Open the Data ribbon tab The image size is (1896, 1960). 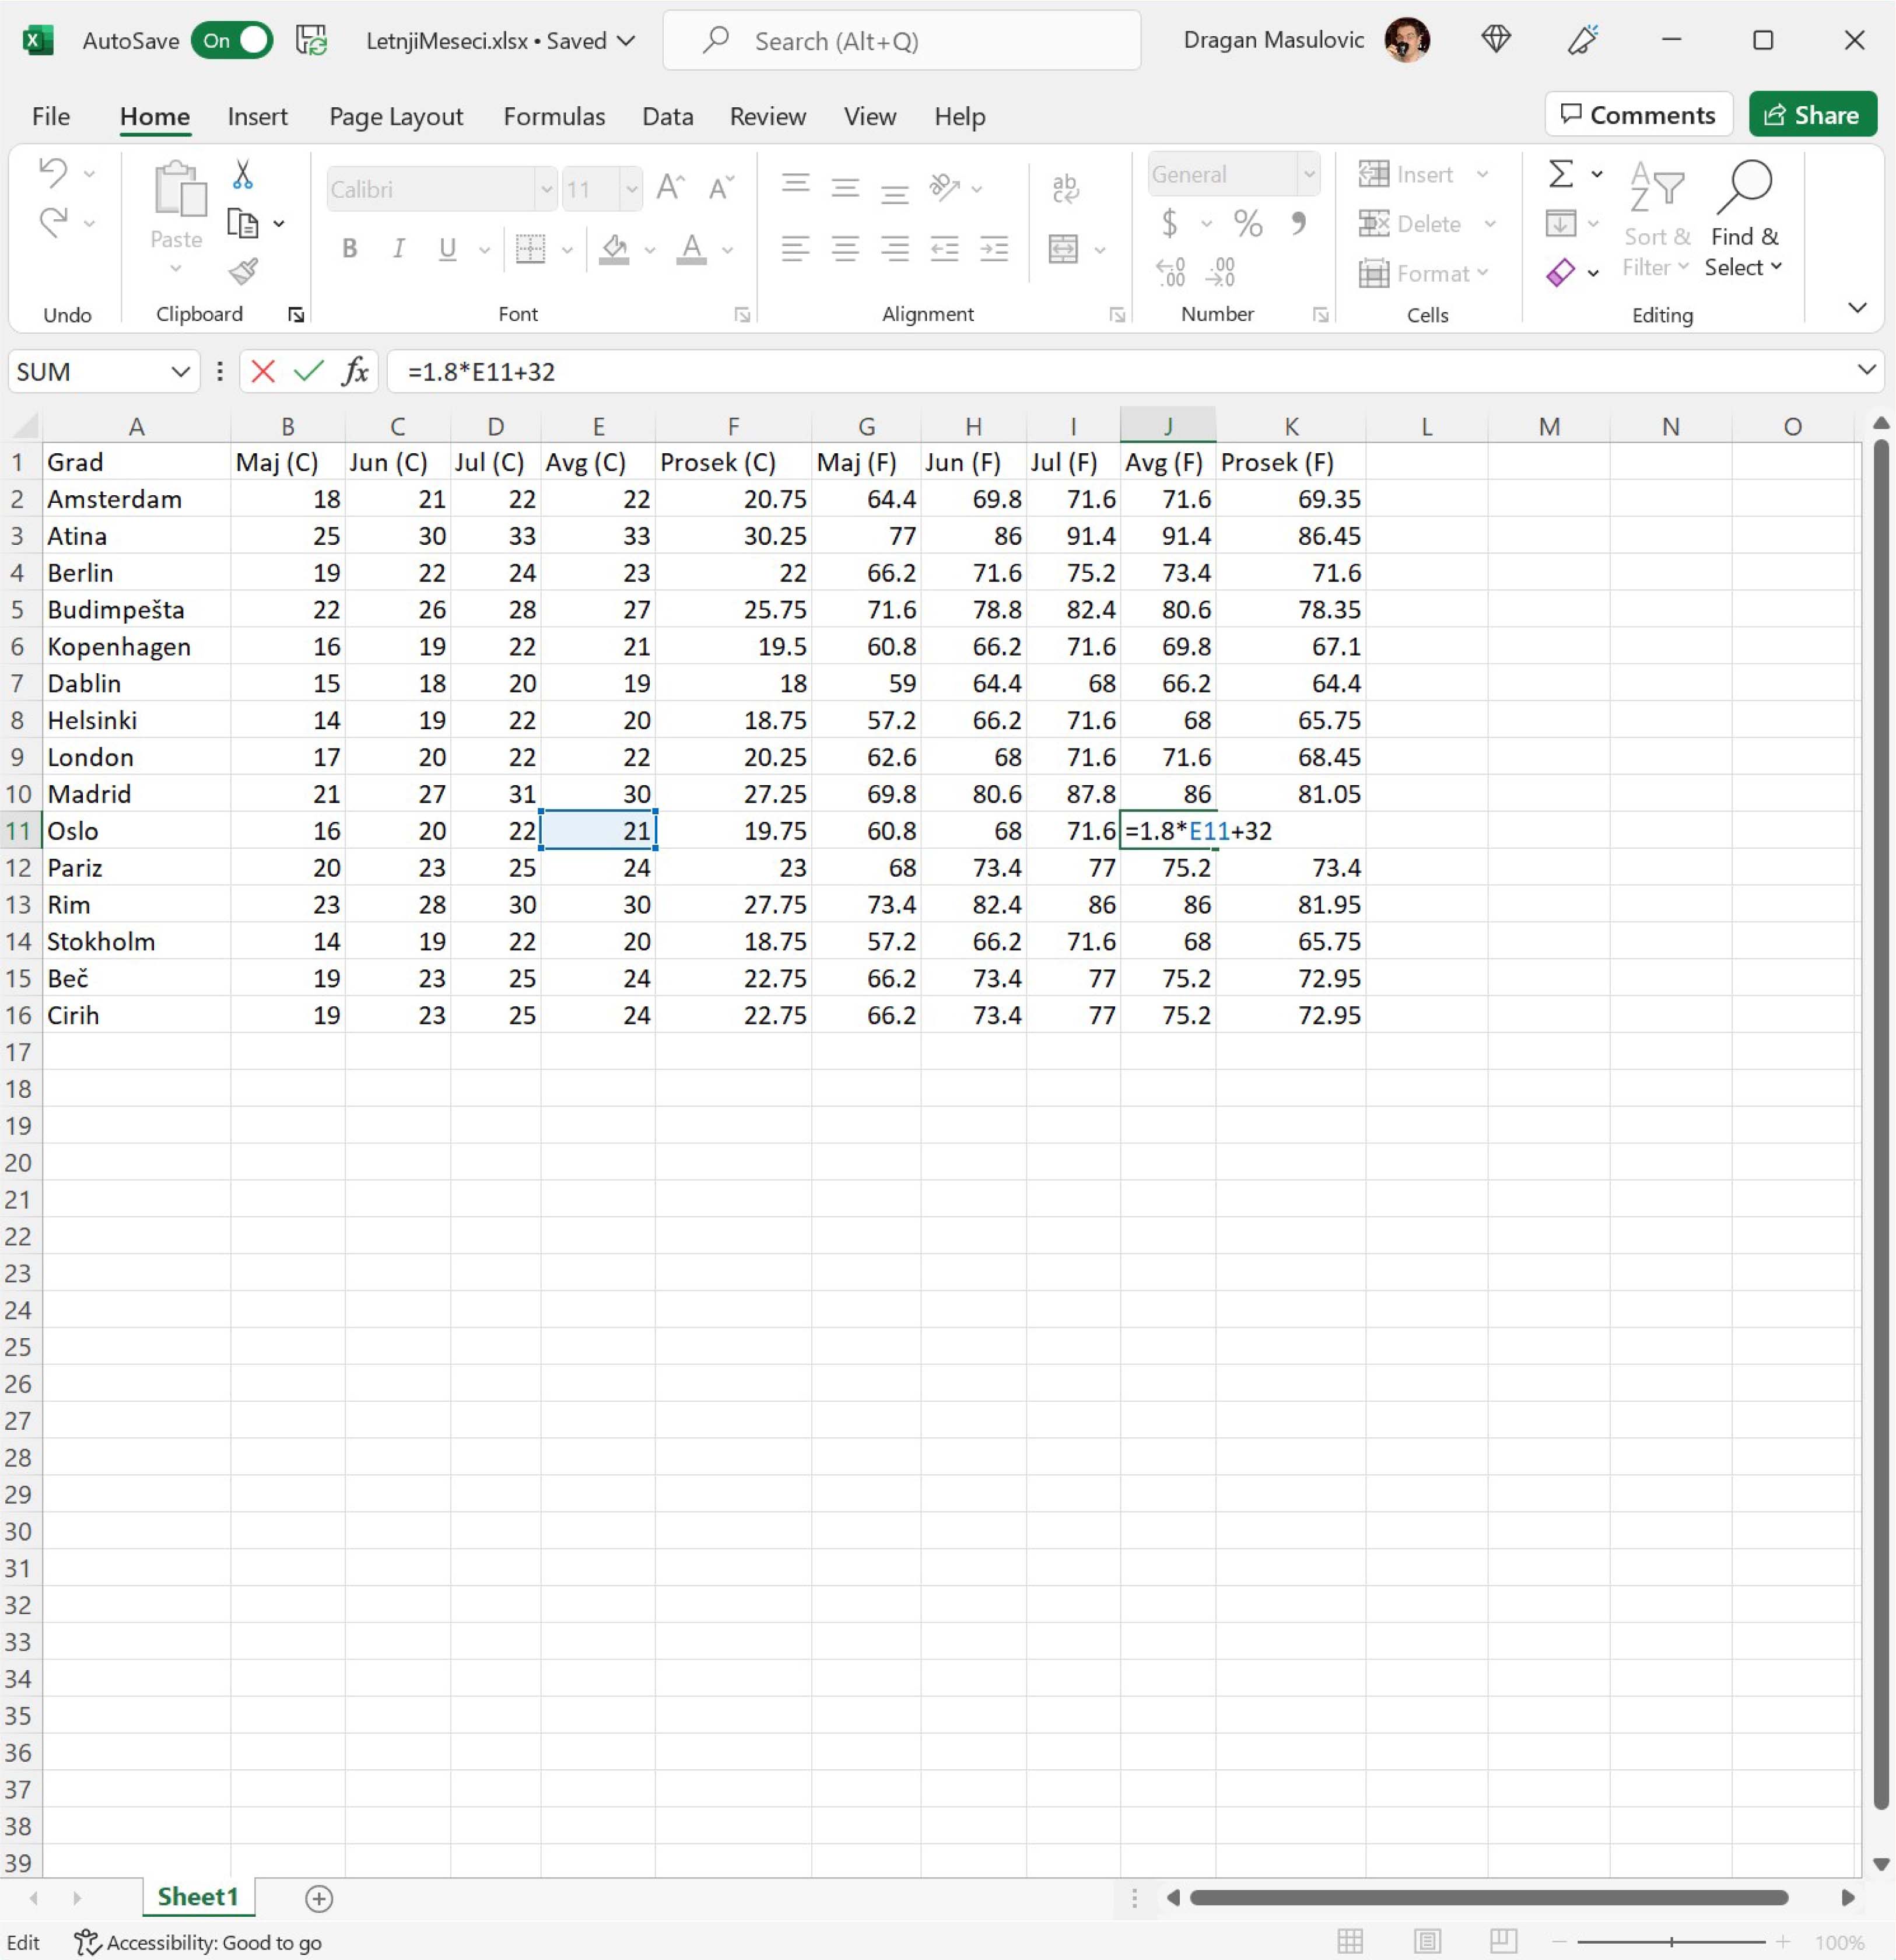coord(667,117)
